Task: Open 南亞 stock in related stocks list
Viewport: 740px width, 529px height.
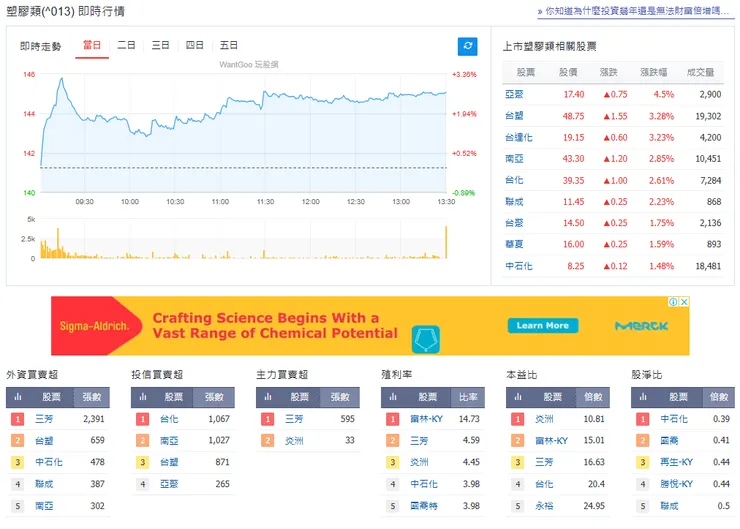Action: point(514,159)
